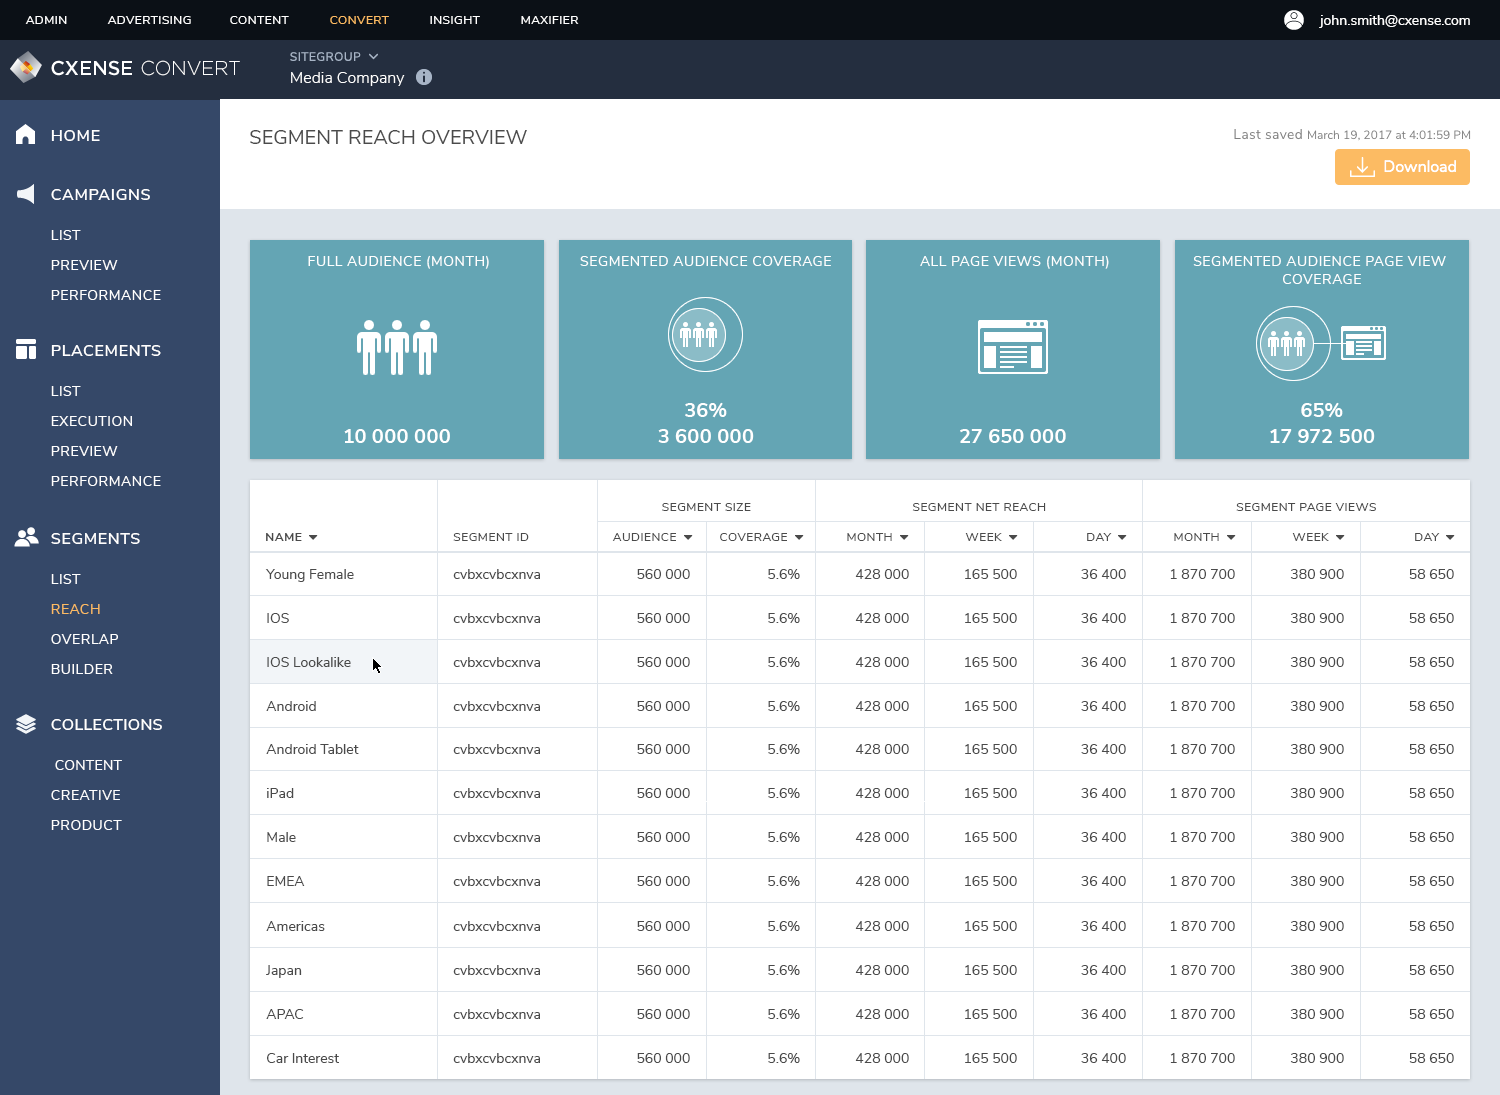Viewport: 1500px width, 1095px height.
Task: Open the Admin top menu
Action: (x=47, y=20)
